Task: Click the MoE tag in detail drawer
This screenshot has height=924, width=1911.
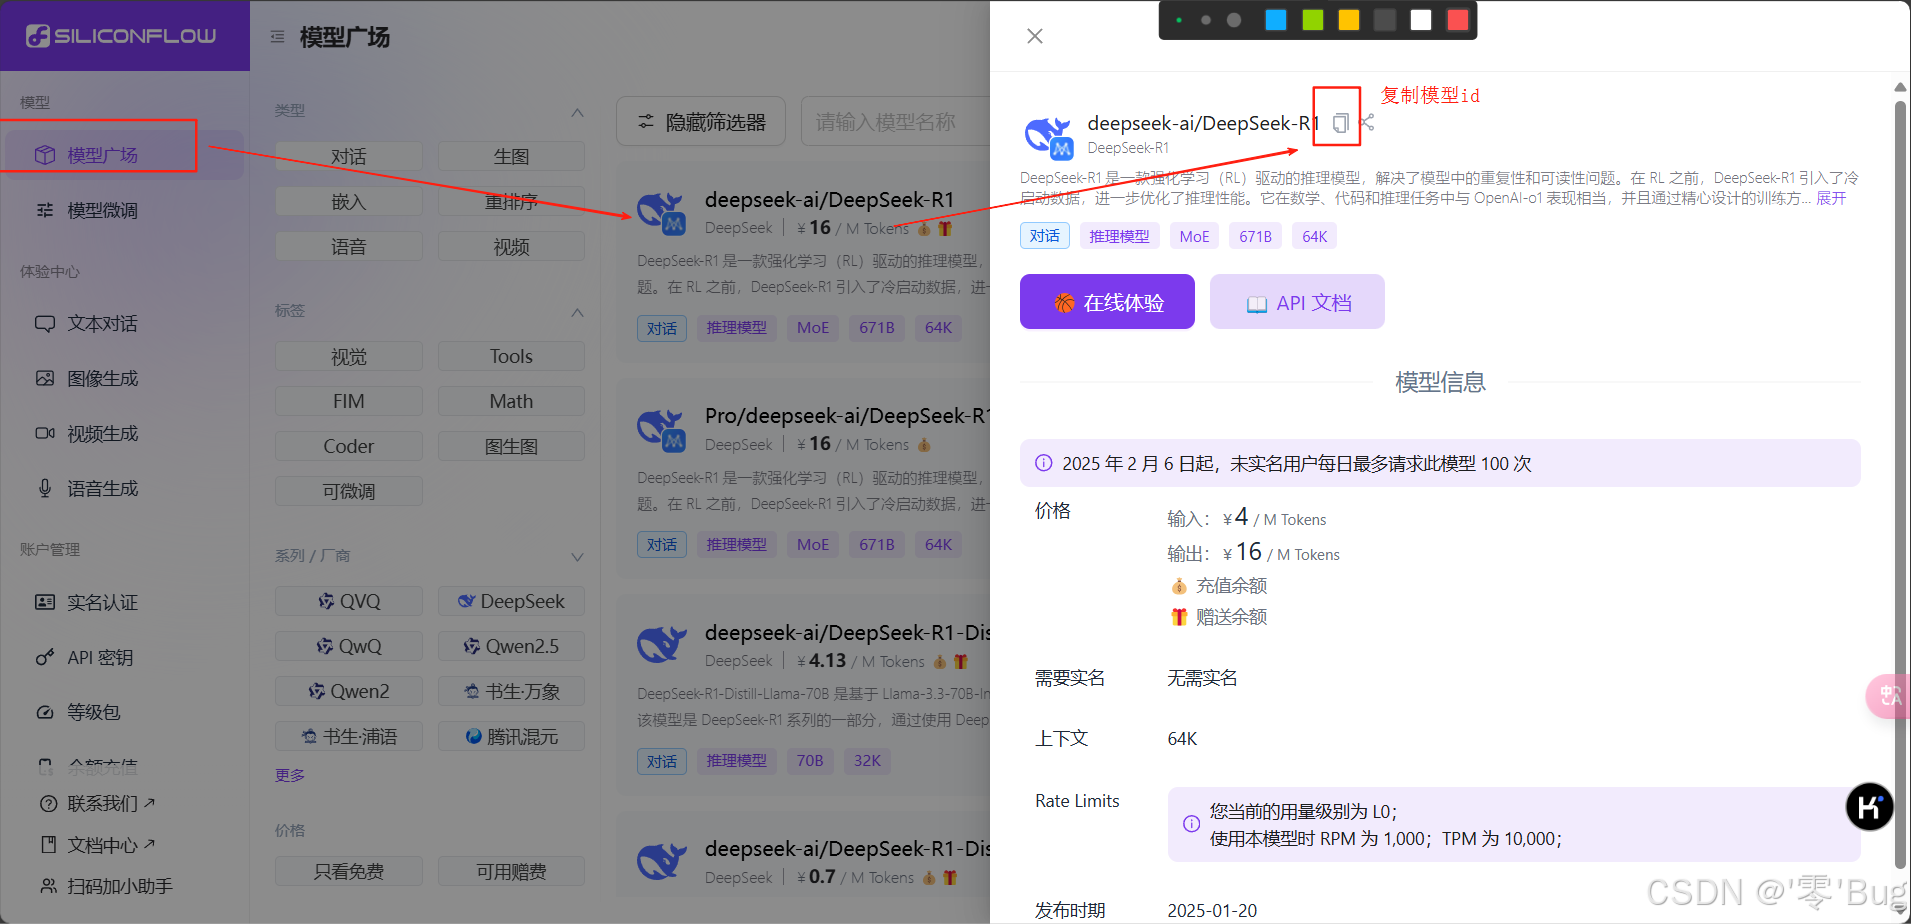Action: pos(1194,236)
